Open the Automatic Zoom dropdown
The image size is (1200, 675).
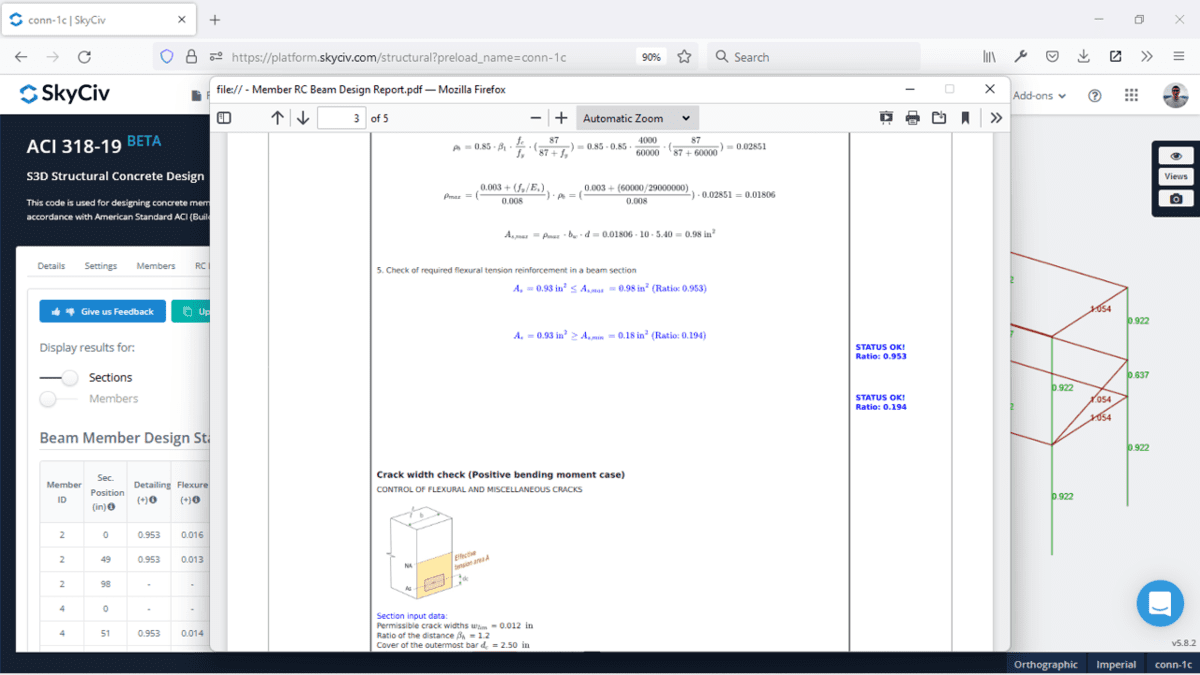(x=637, y=117)
